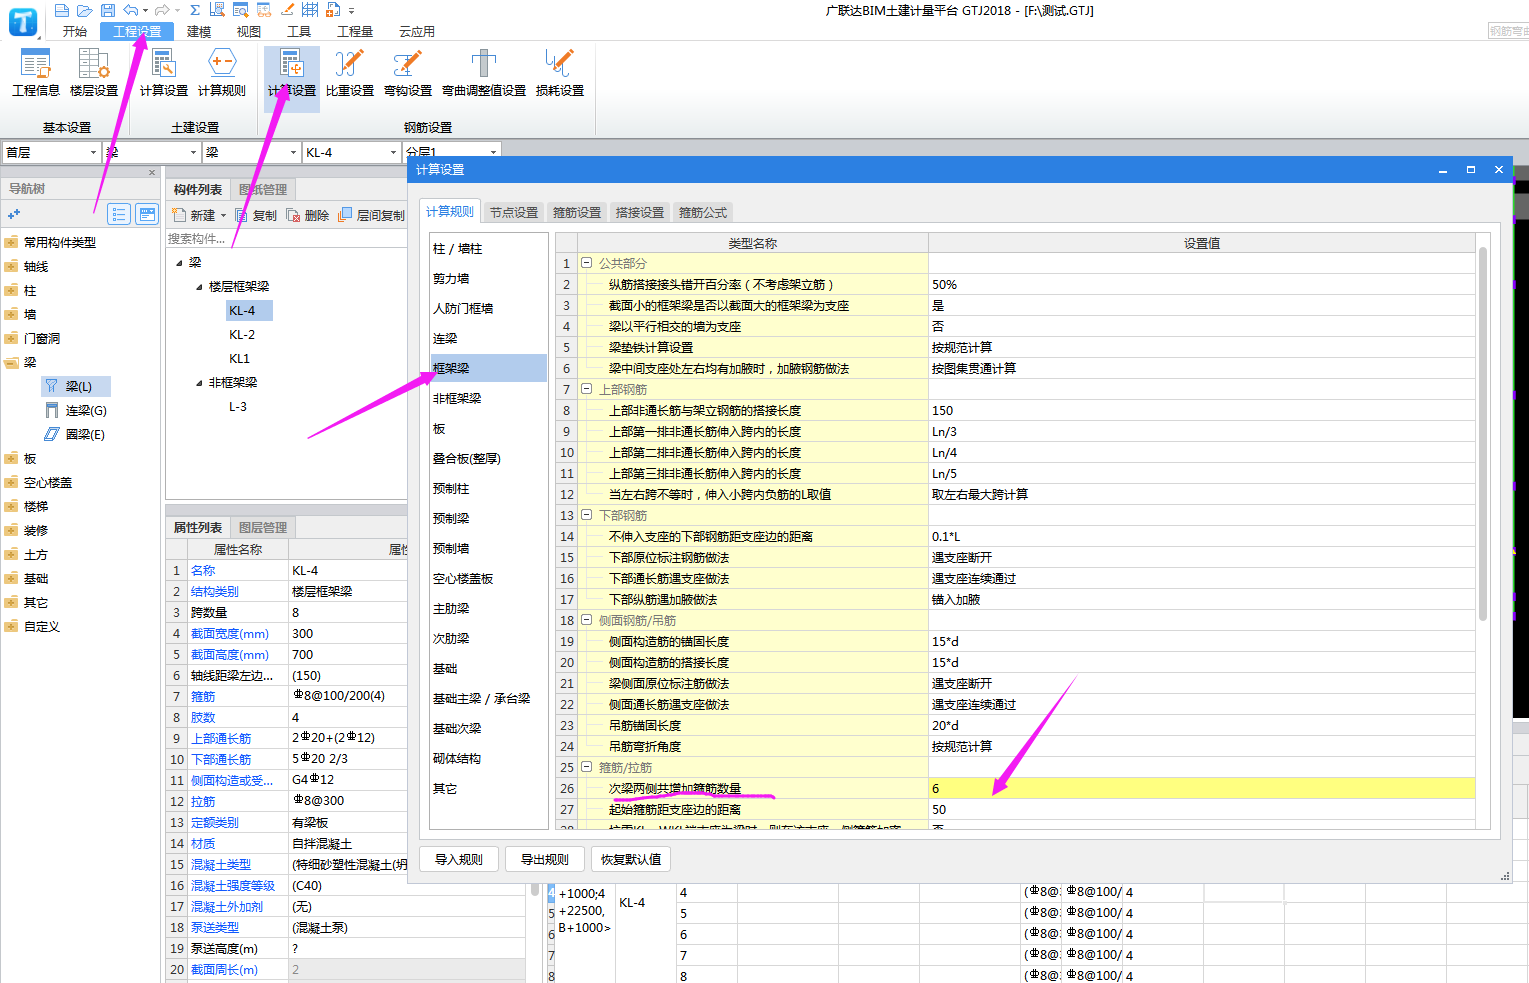Open 计算规则 ribbon icon
Screen dimensions: 1529x983
[222, 73]
